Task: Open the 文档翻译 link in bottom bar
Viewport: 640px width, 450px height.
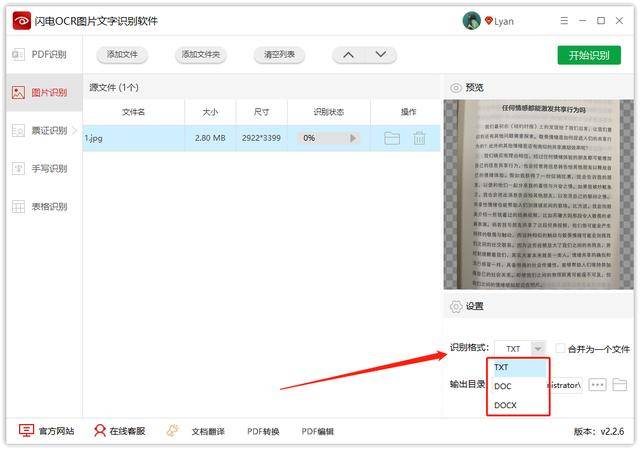Action: (208, 431)
